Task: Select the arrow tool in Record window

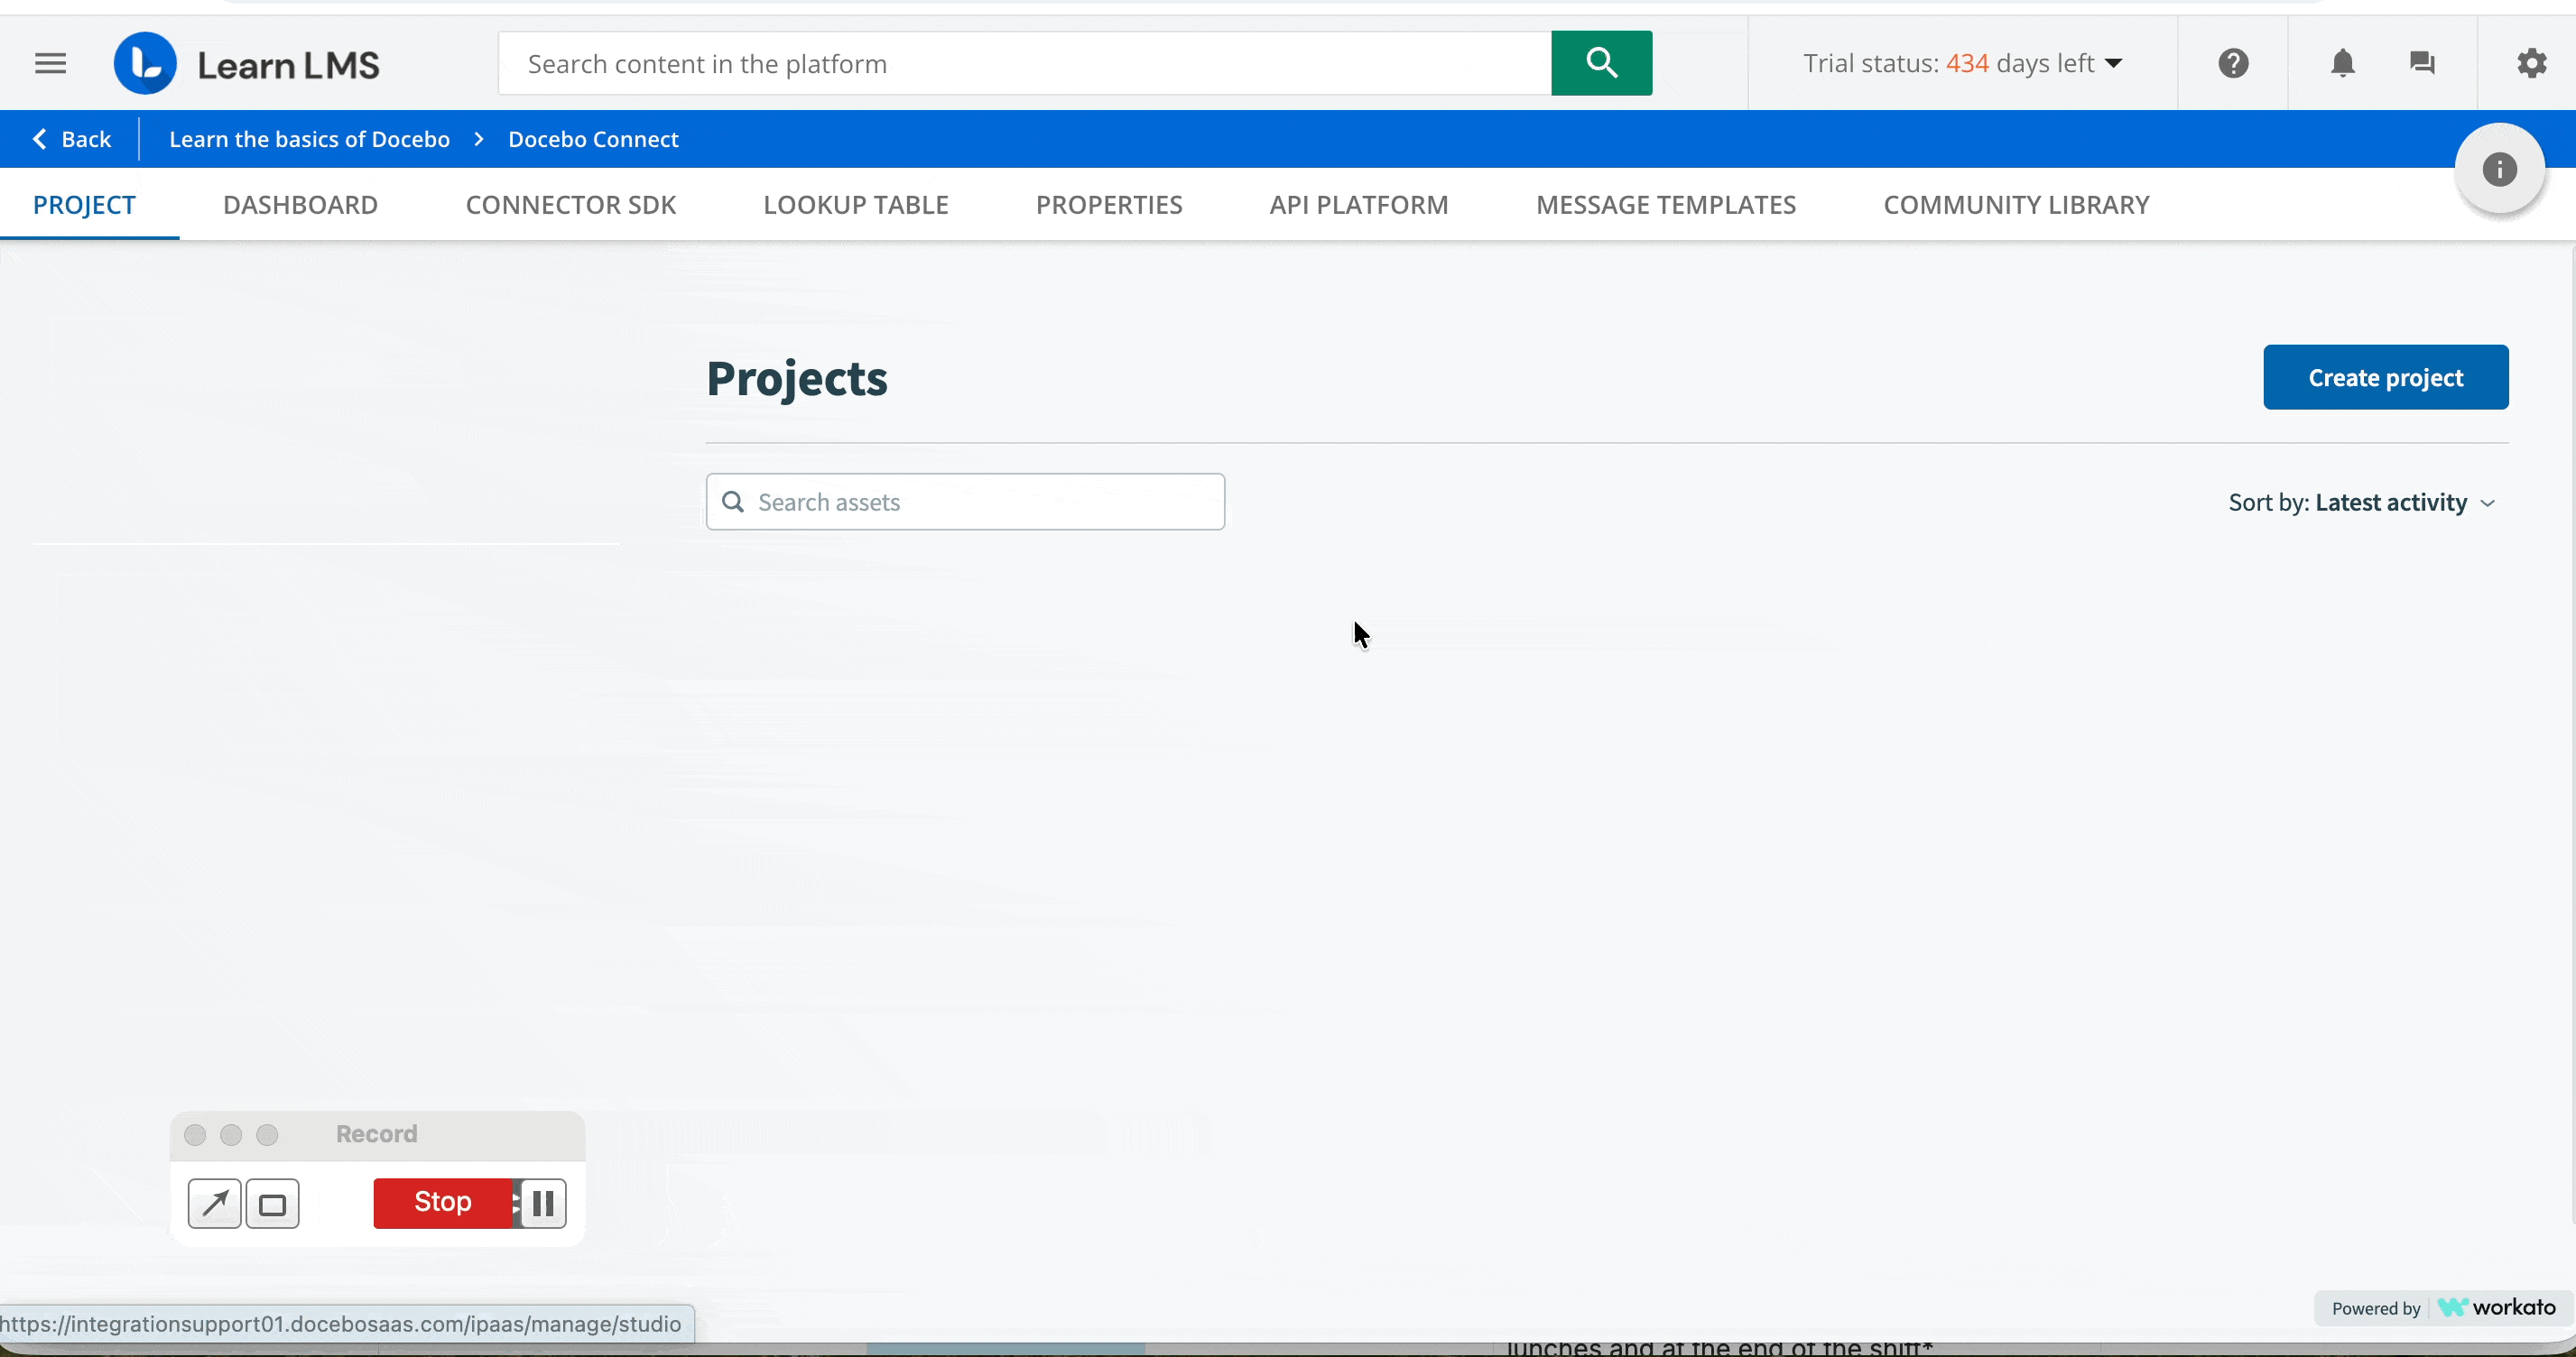Action: tap(214, 1203)
